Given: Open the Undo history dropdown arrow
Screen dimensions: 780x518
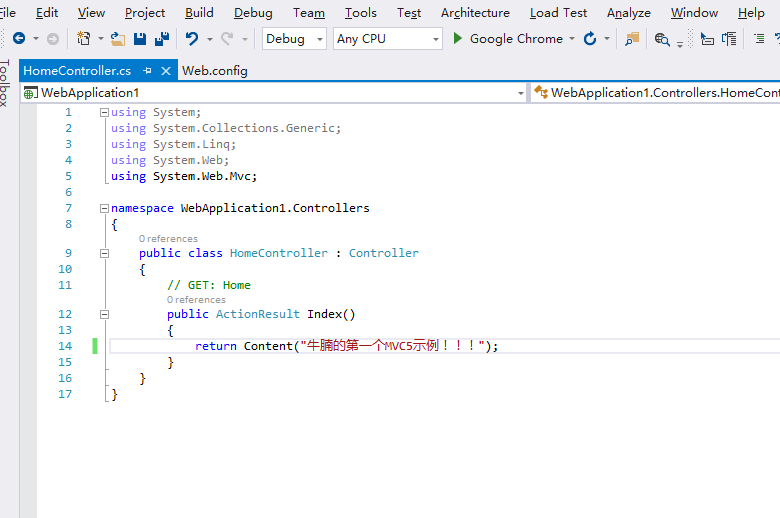Looking at the screenshot, I should tap(210, 39).
